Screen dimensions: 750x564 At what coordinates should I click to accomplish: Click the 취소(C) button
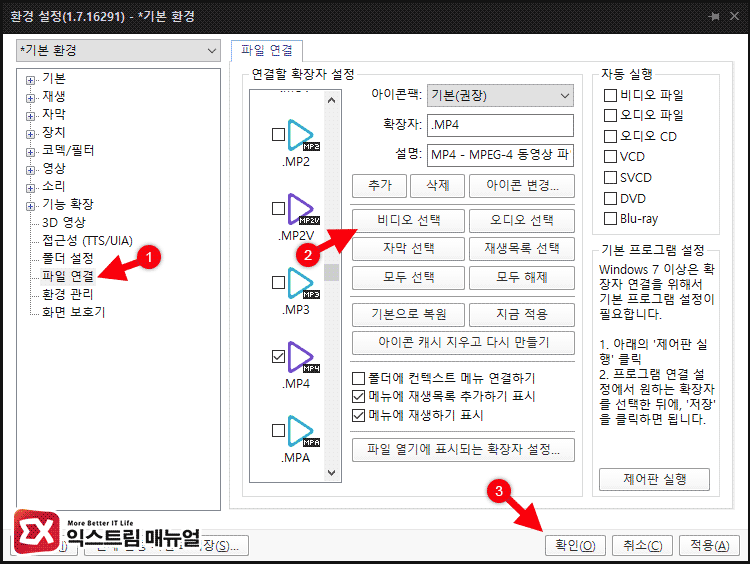pyautogui.click(x=642, y=545)
